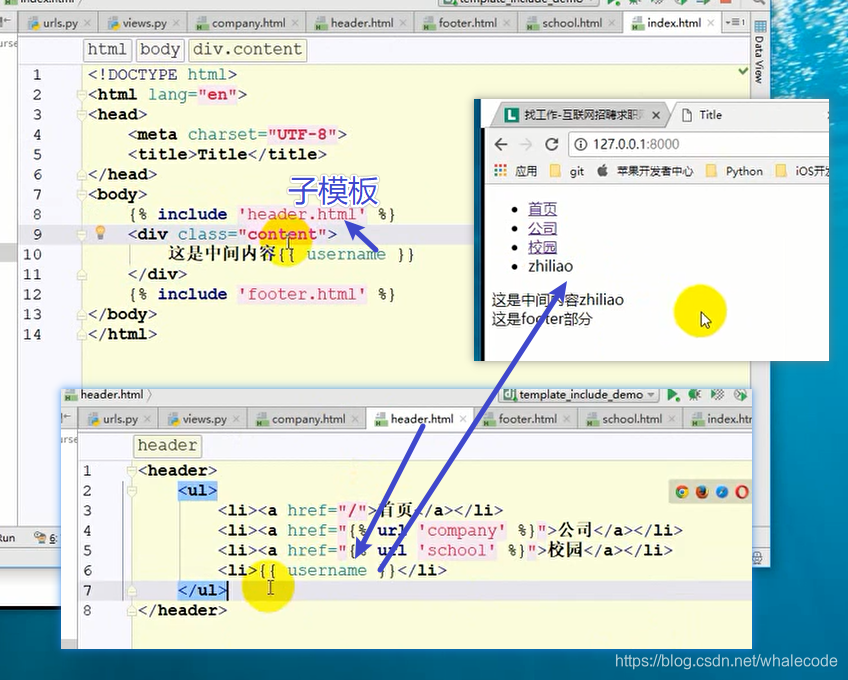Viewport: 848px width, 680px height.
Task: Close the 找工作 browser tab
Action: coord(656,115)
